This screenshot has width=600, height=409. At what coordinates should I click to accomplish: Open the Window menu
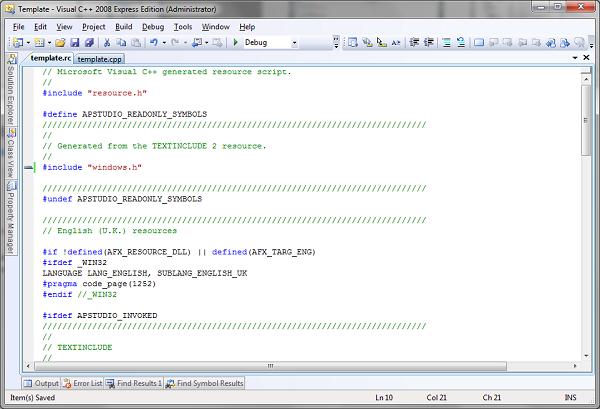point(216,27)
